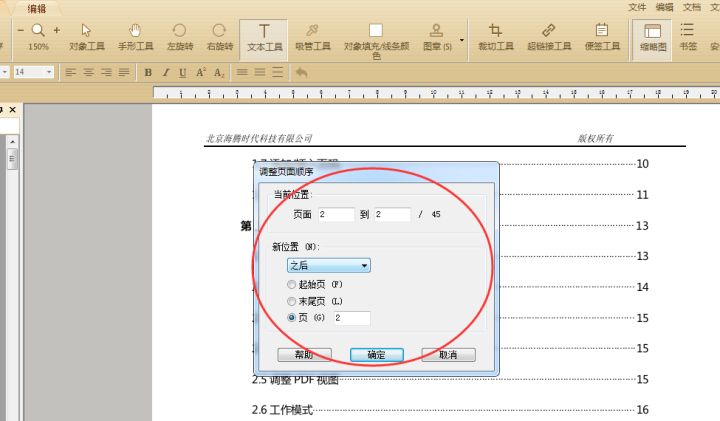Click the zoom out minus icon

pos(21,30)
